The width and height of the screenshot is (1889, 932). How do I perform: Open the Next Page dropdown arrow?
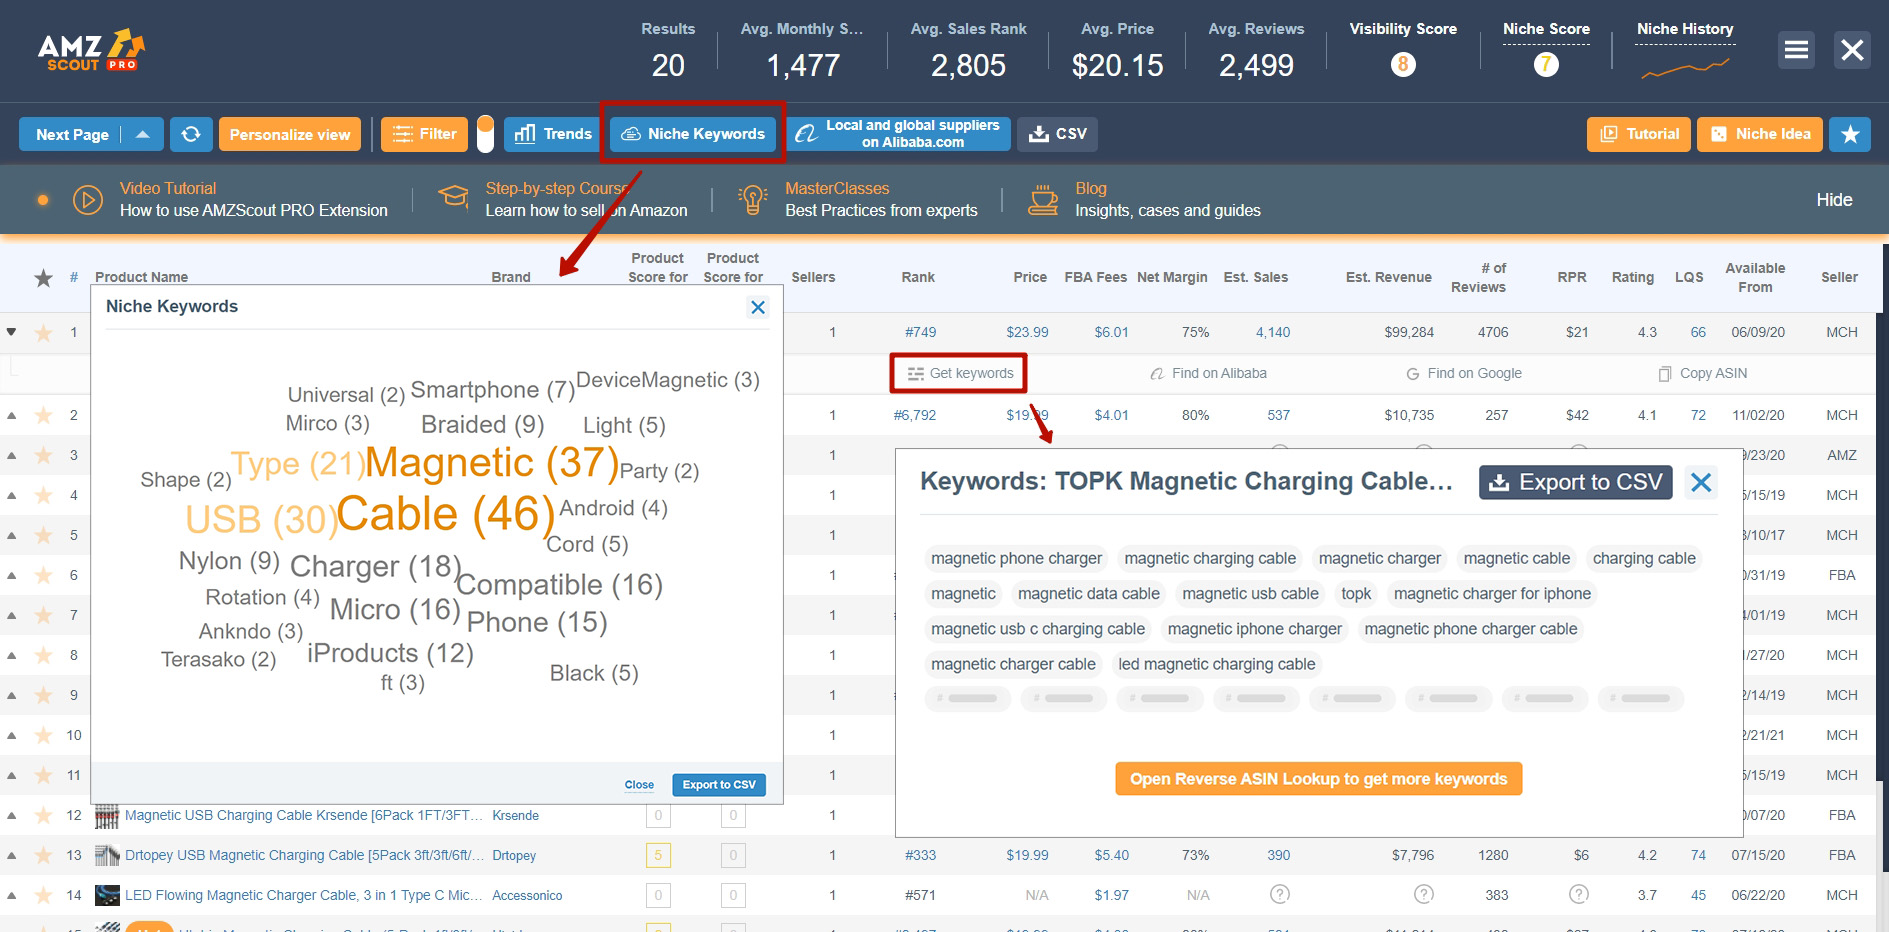click(x=143, y=133)
